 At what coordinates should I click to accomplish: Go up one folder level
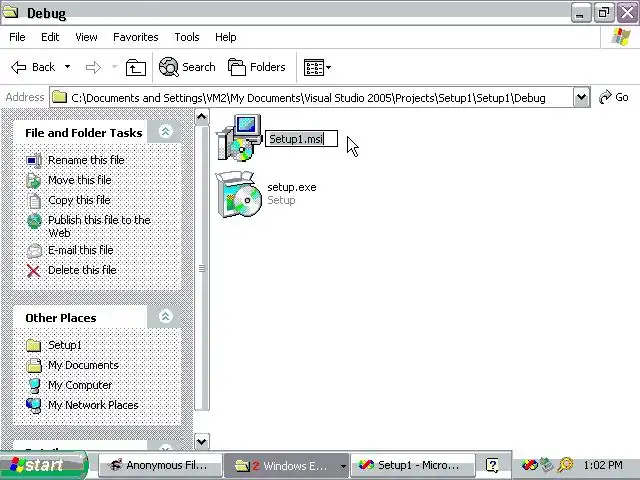136,67
